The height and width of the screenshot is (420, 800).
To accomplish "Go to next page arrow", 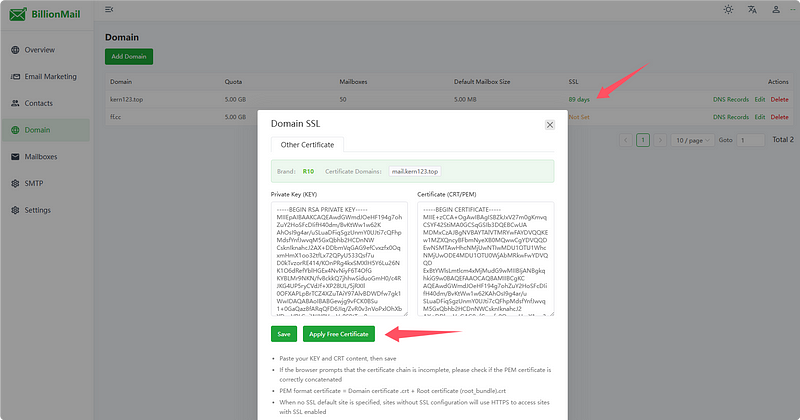I will (660, 140).
